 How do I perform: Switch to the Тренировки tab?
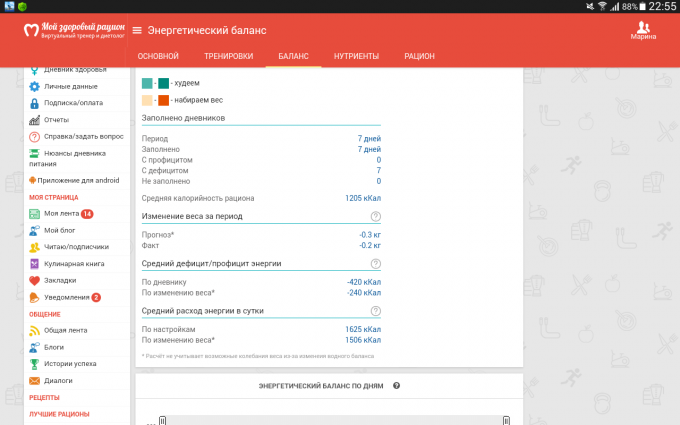pyautogui.click(x=228, y=57)
